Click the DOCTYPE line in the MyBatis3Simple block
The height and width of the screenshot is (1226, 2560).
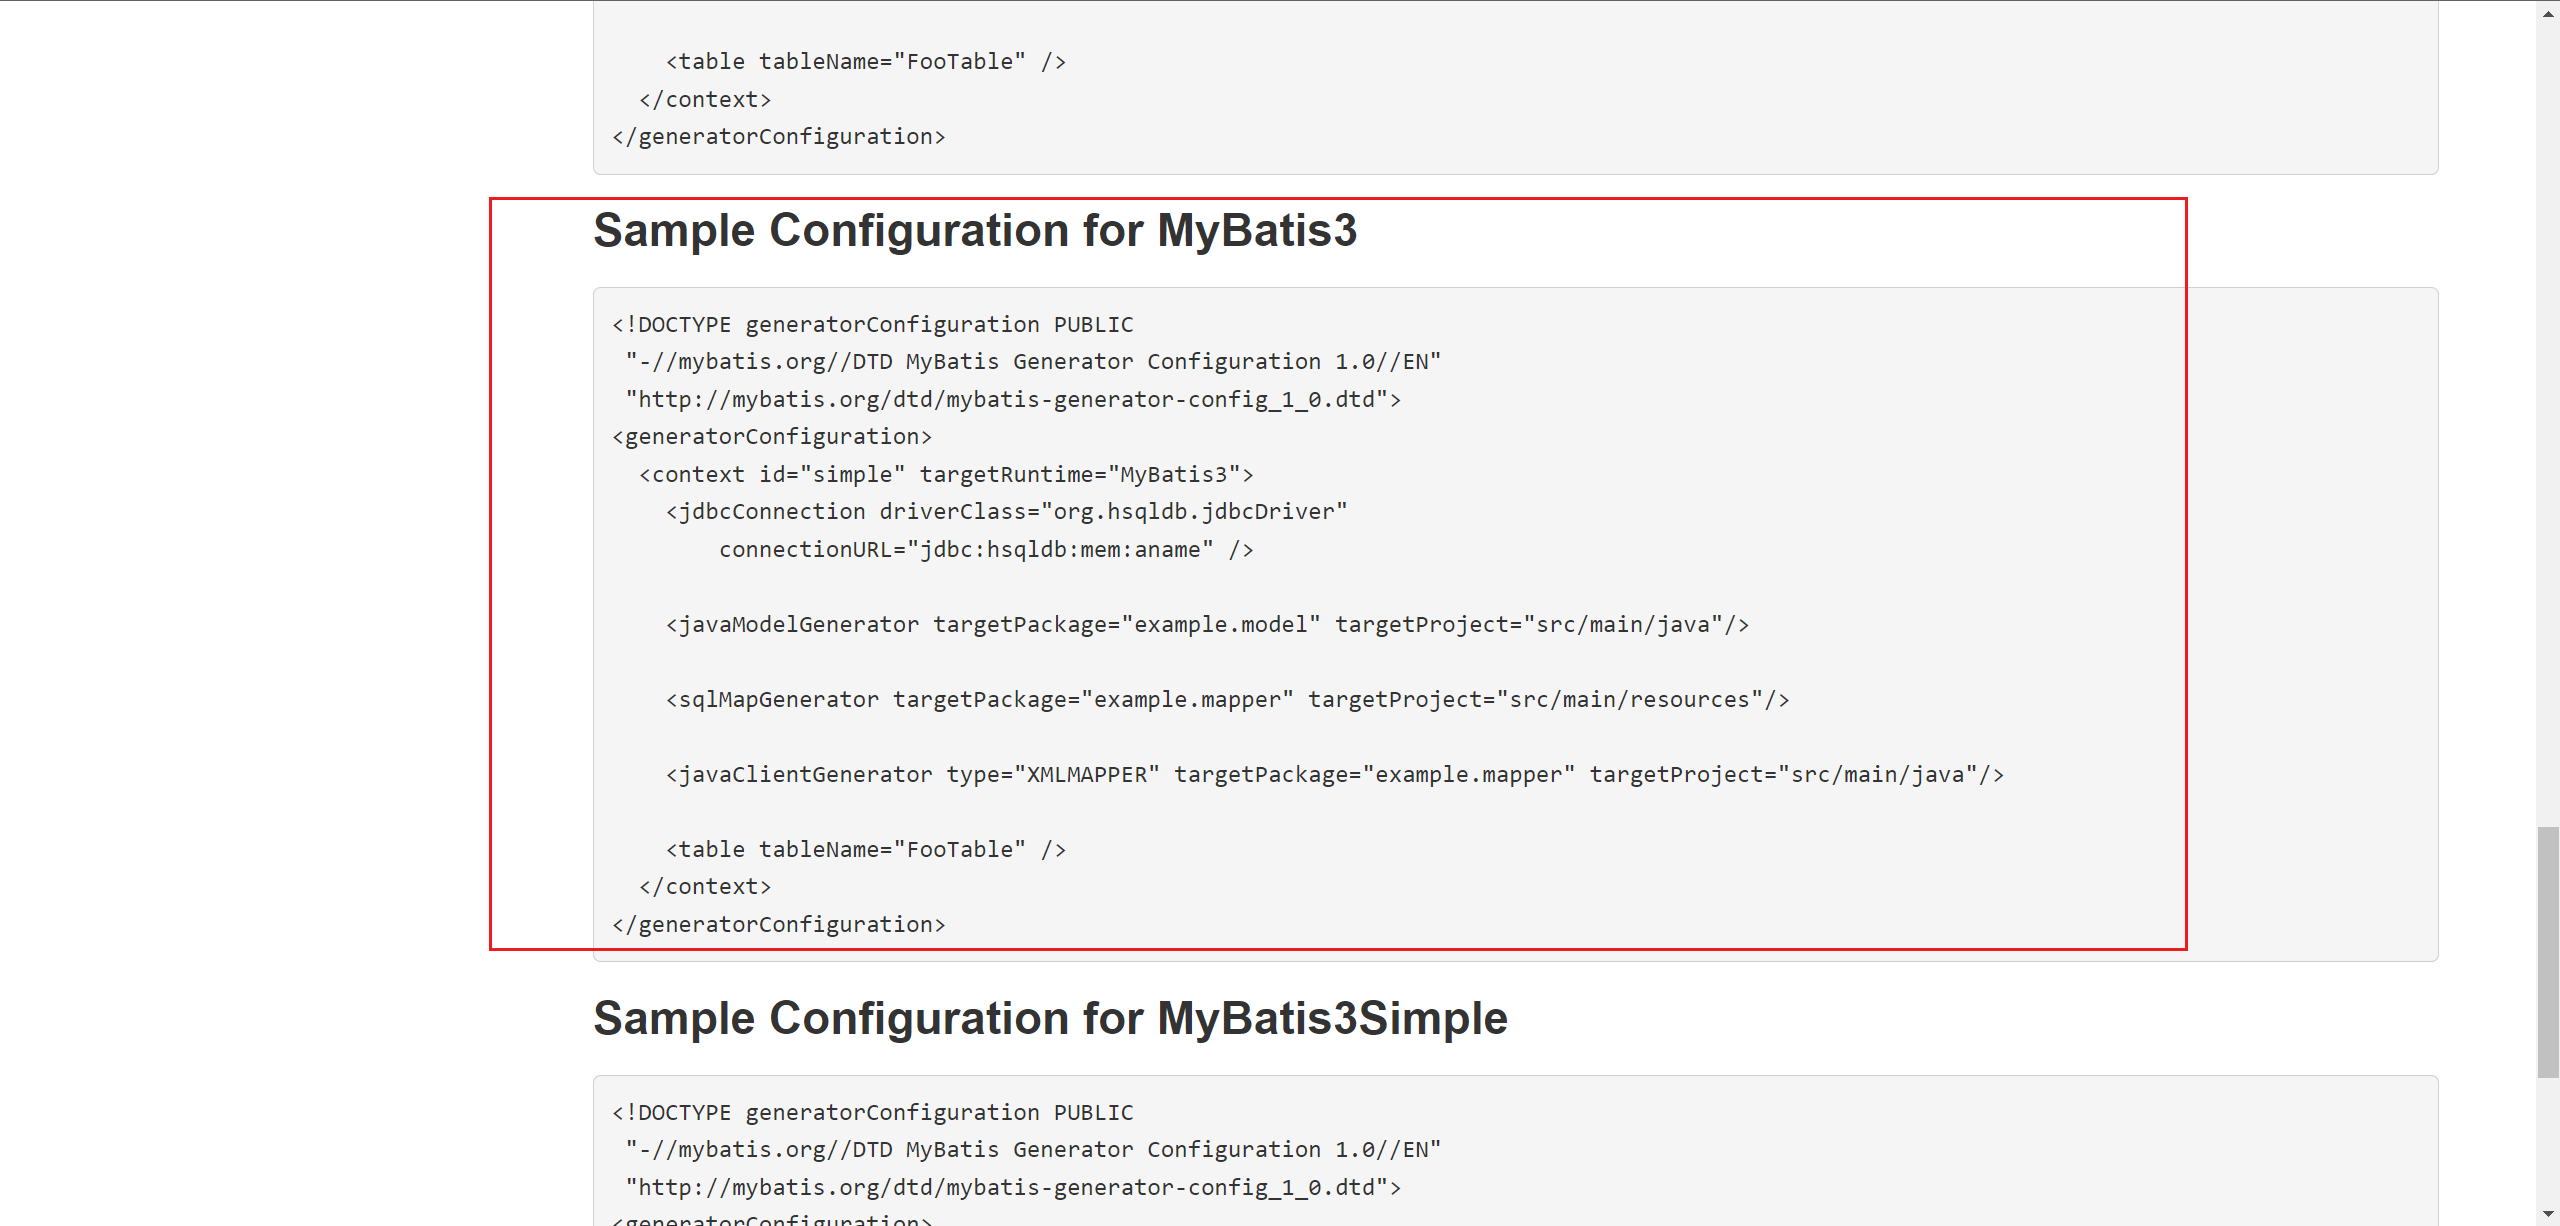(x=873, y=1112)
